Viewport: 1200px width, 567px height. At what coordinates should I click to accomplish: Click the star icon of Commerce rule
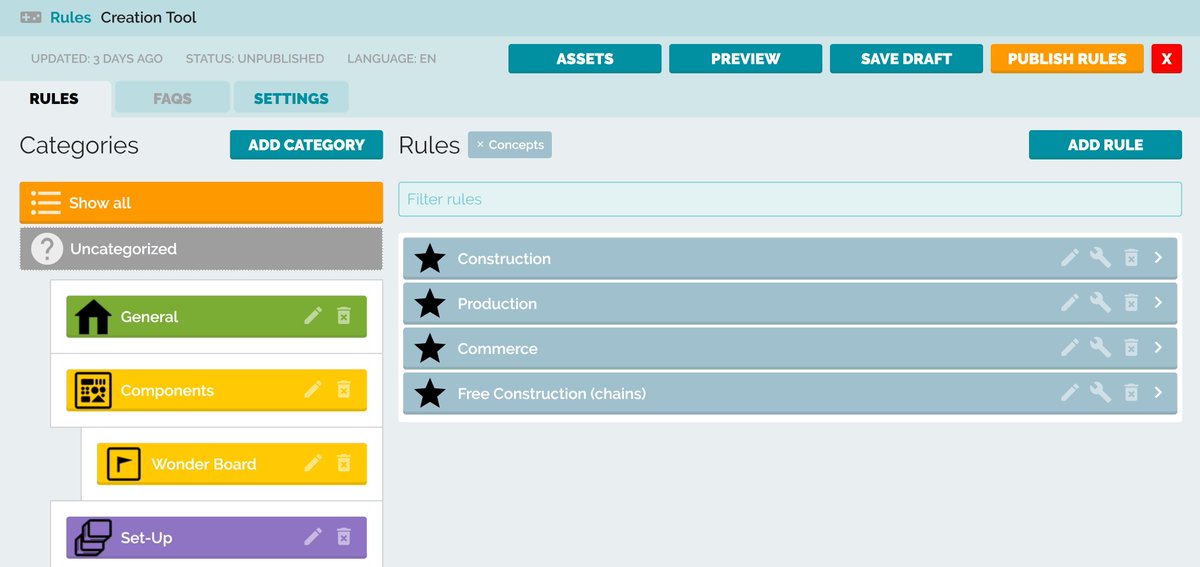coord(430,348)
